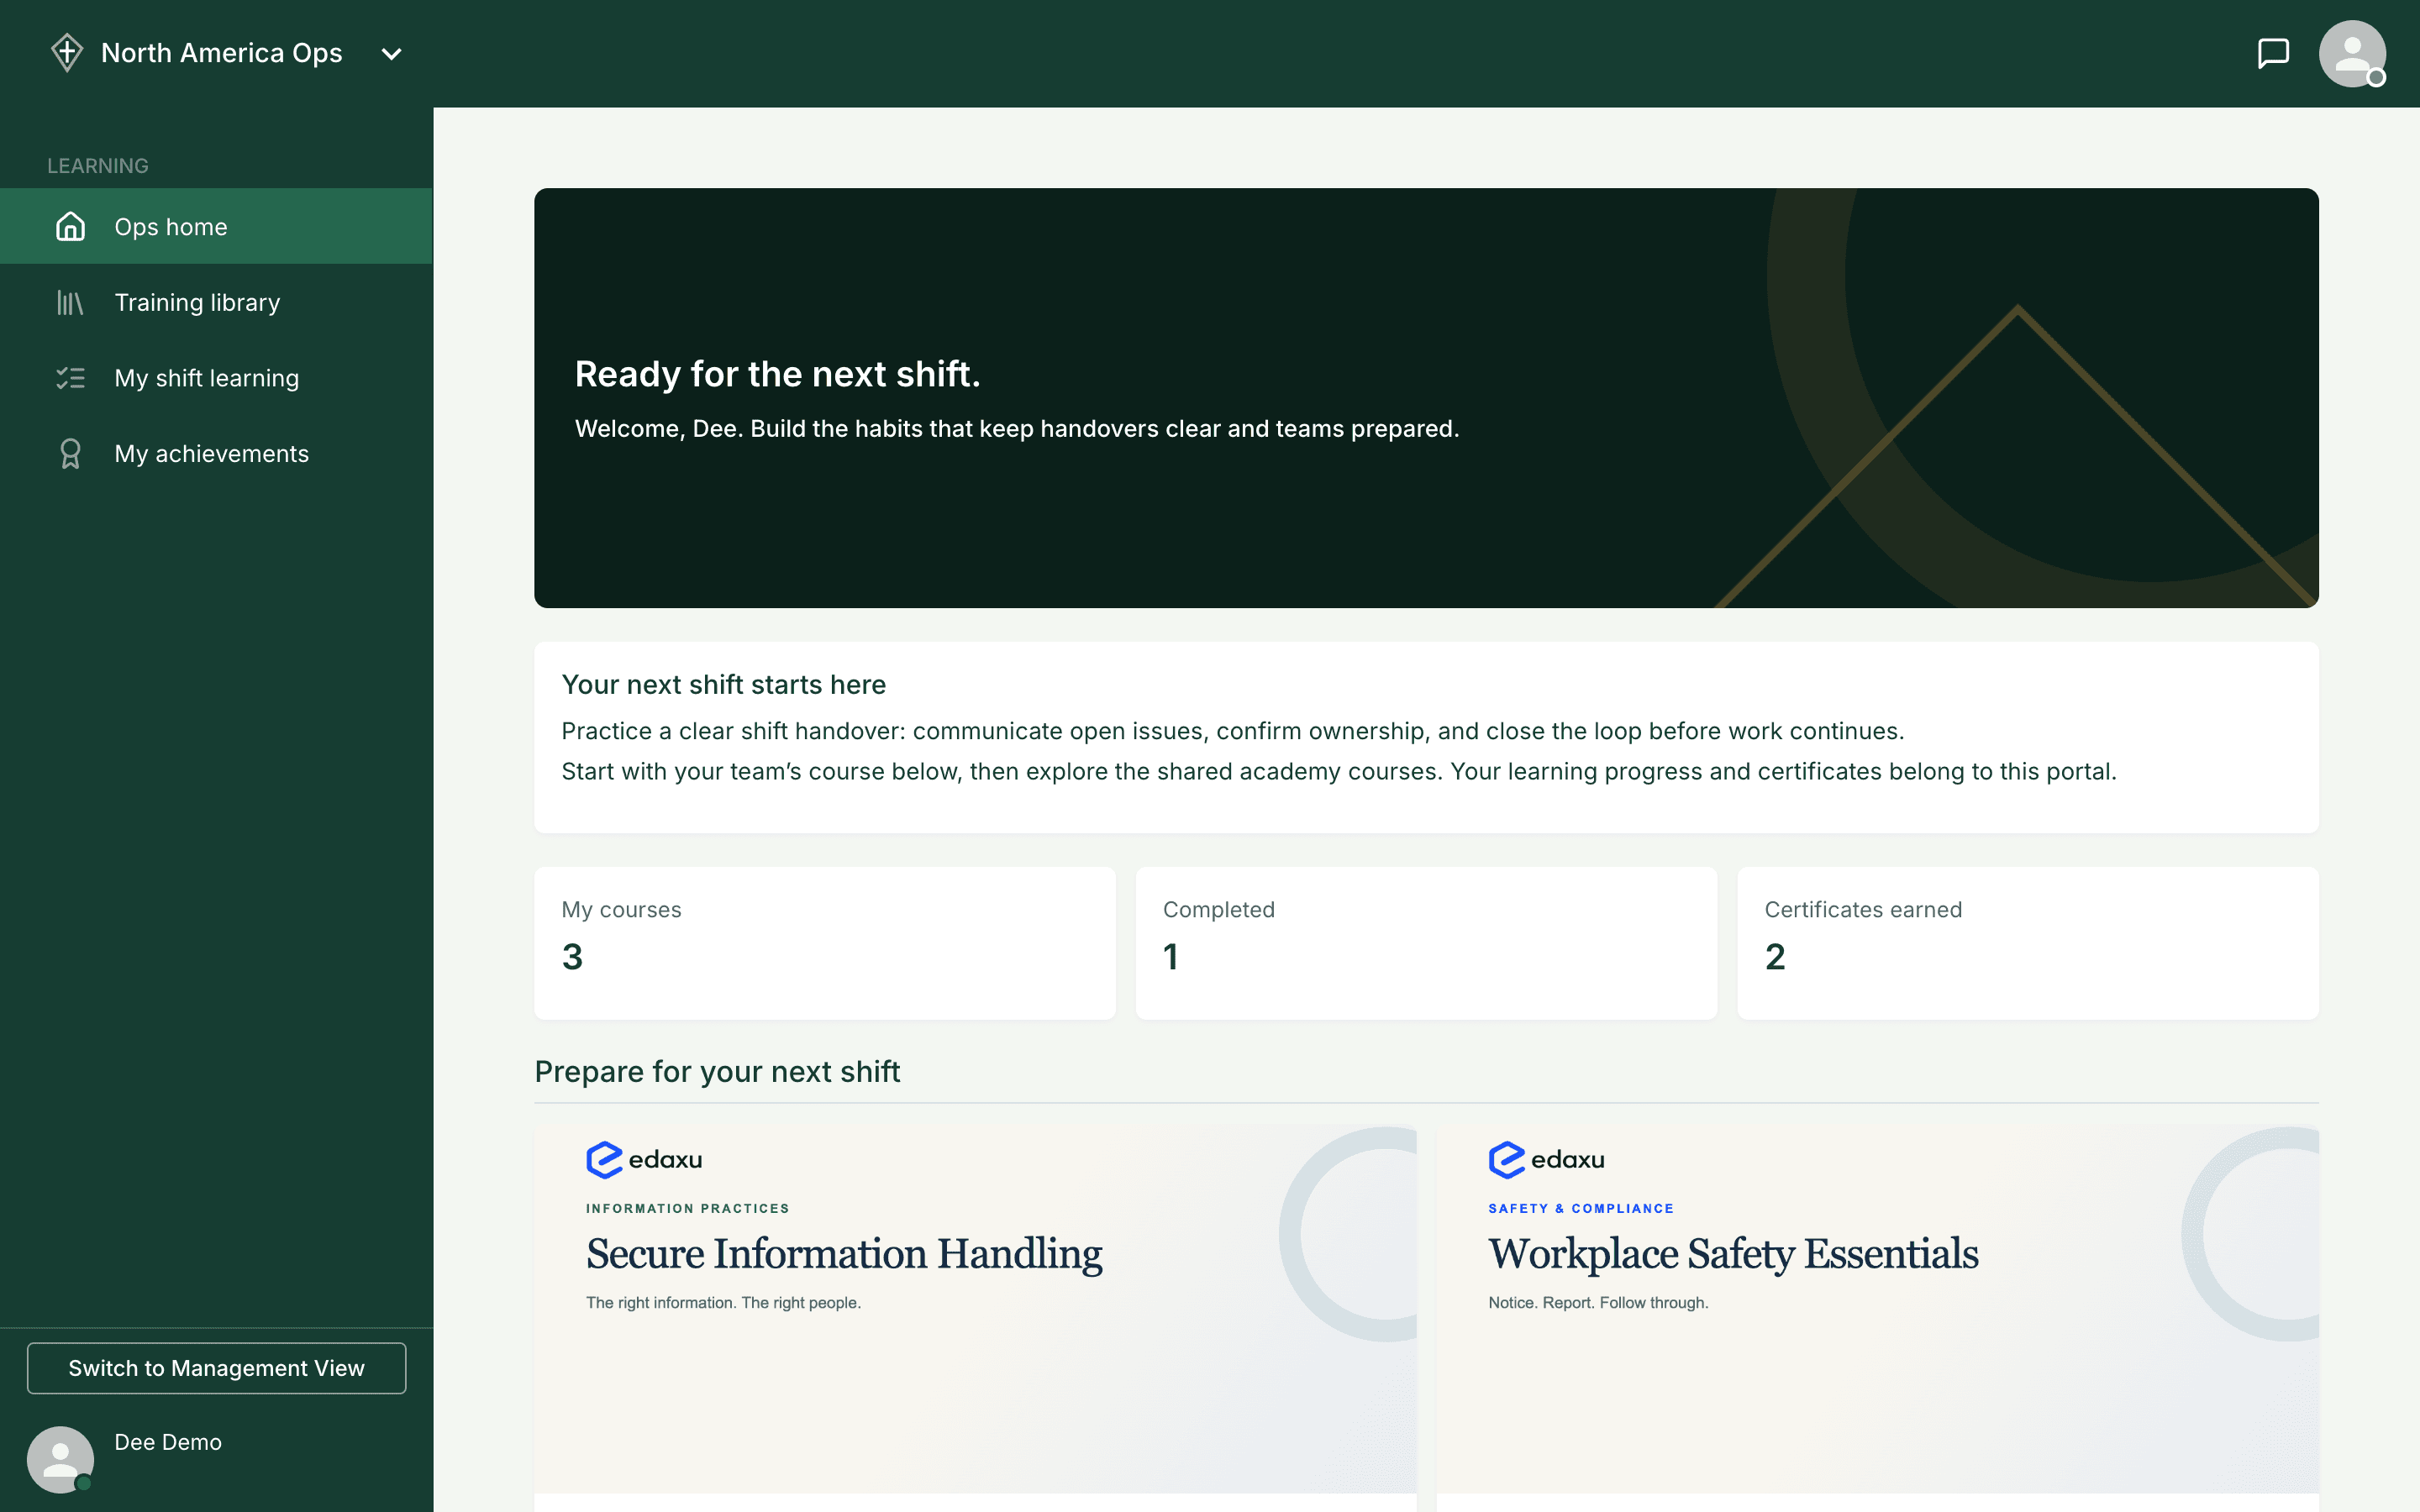Open My achievements

pos(216,454)
